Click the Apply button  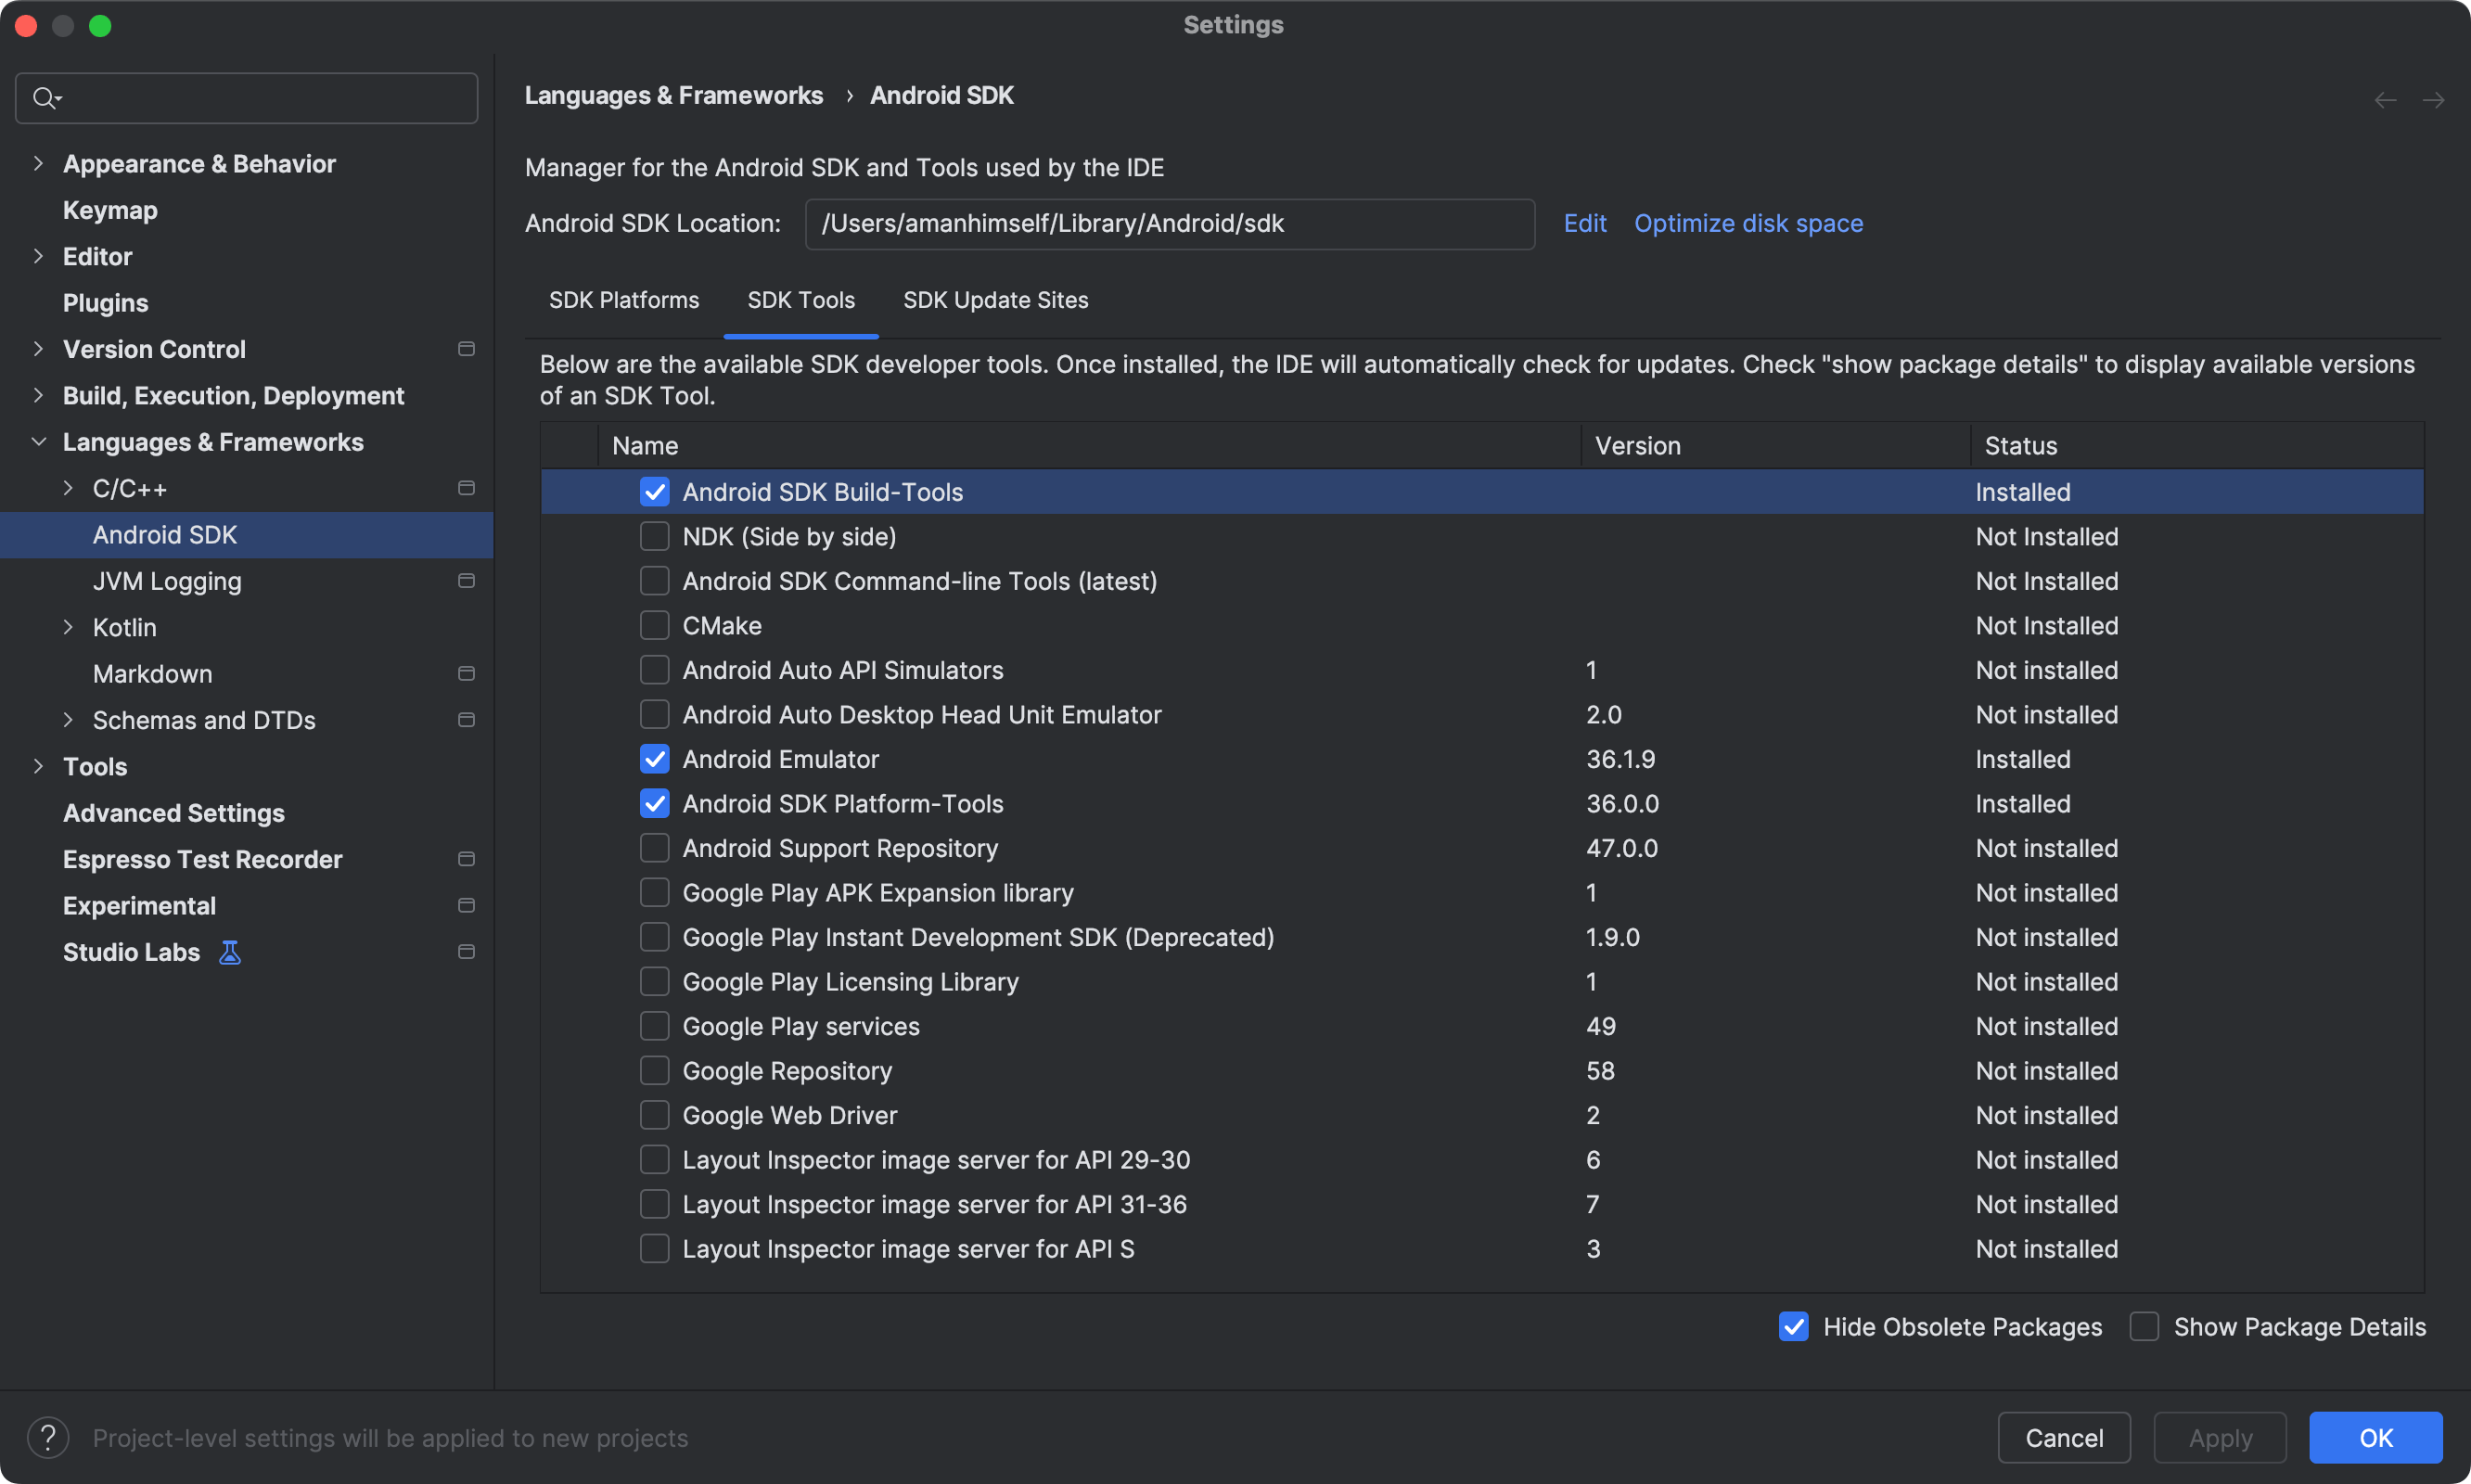[2219, 1437]
